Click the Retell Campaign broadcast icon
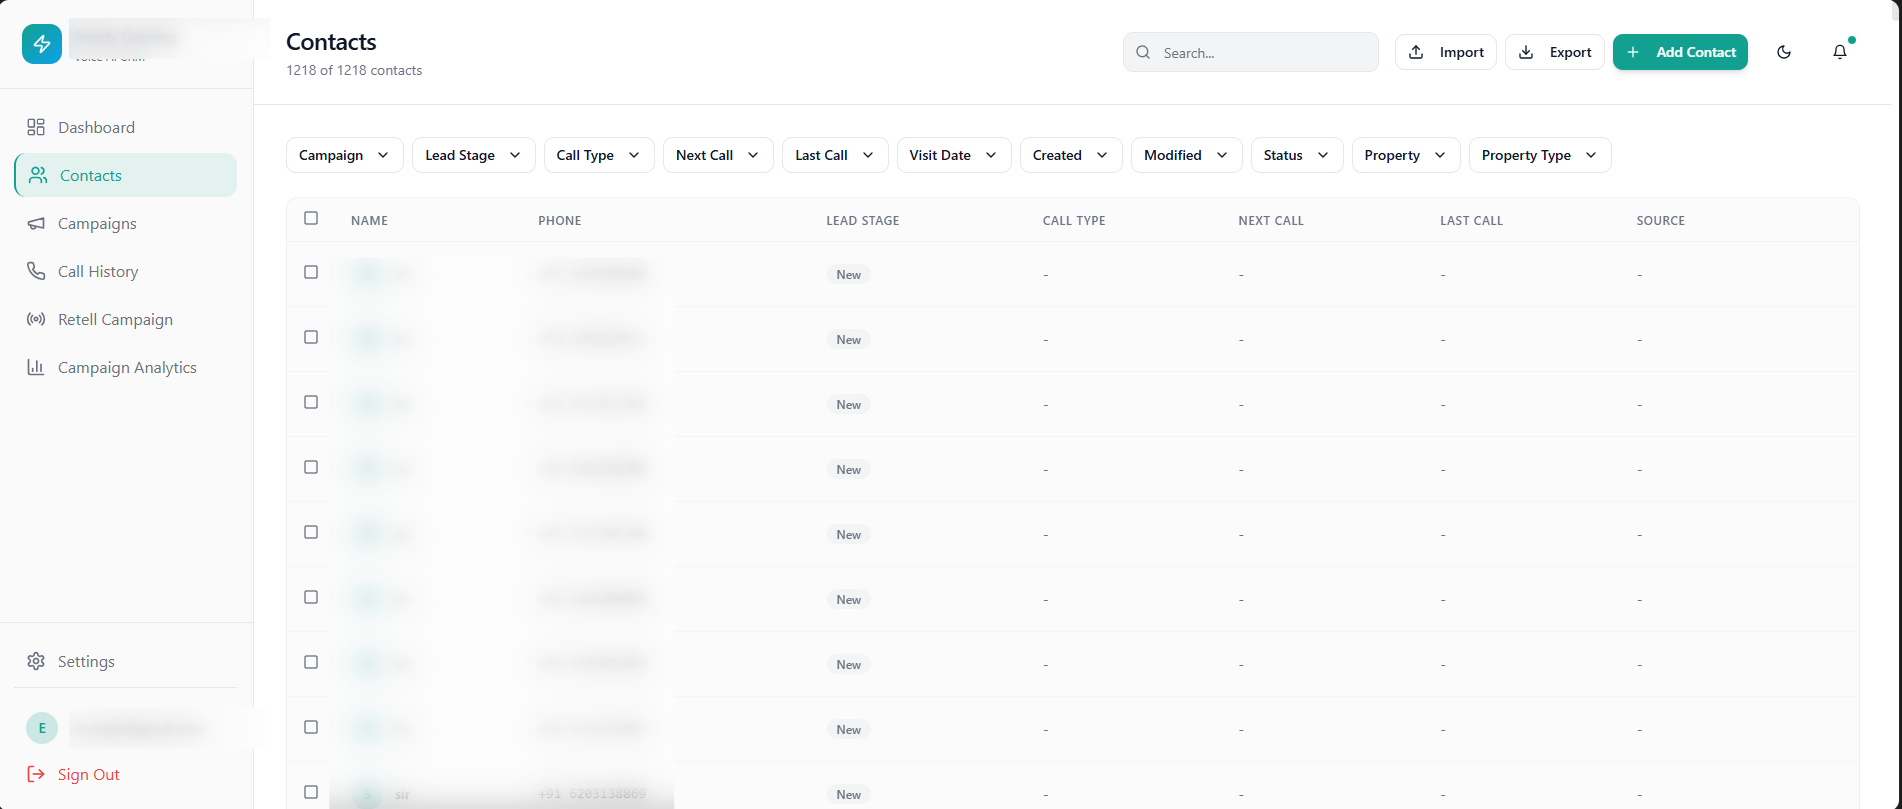Viewport: 1902px width, 809px height. coord(36,319)
